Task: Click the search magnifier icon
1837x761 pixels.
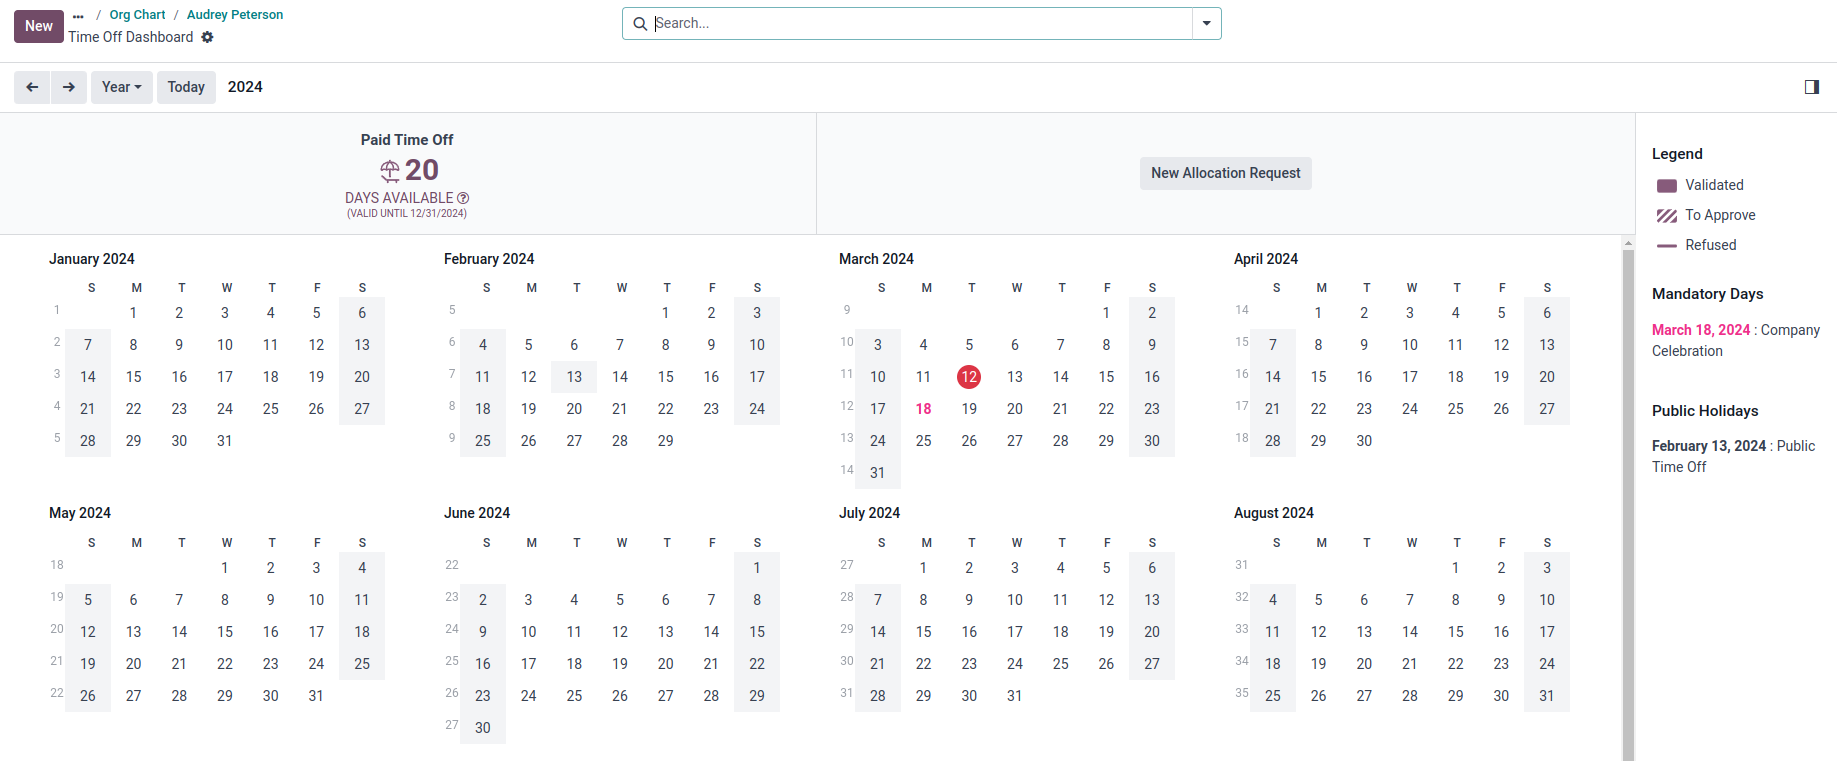Action: click(640, 24)
